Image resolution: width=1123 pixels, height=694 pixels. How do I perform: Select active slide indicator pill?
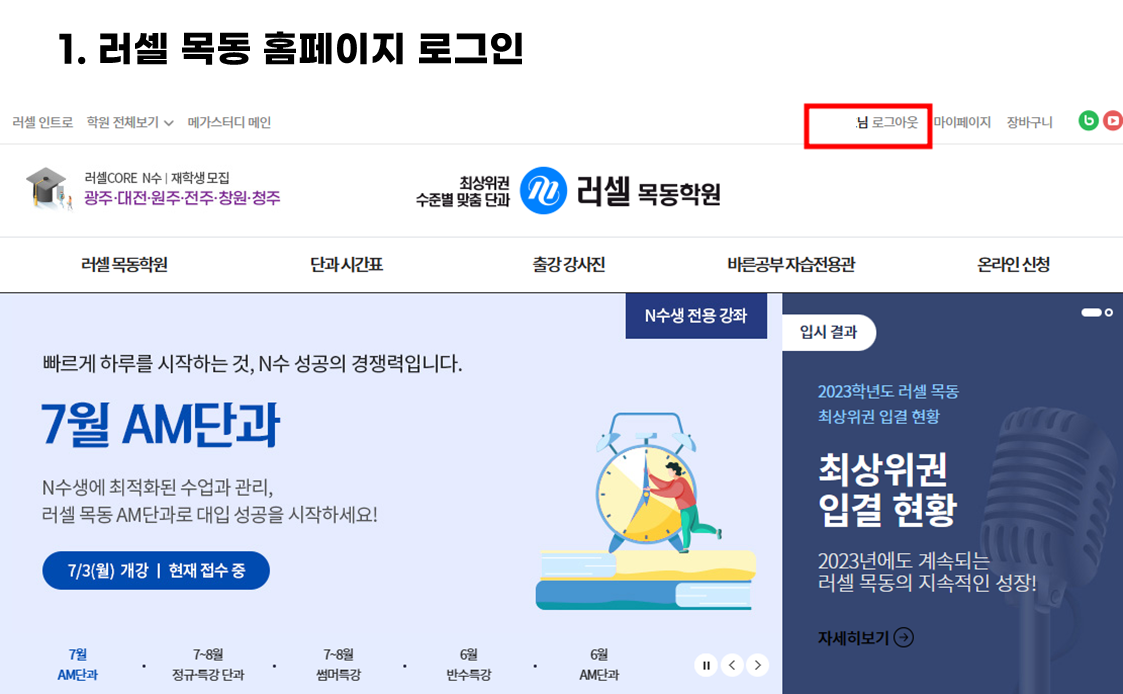point(1091,312)
